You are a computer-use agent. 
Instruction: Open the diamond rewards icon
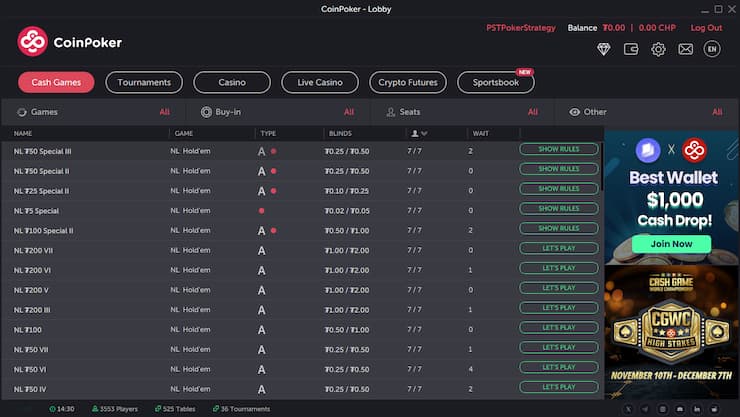604,49
